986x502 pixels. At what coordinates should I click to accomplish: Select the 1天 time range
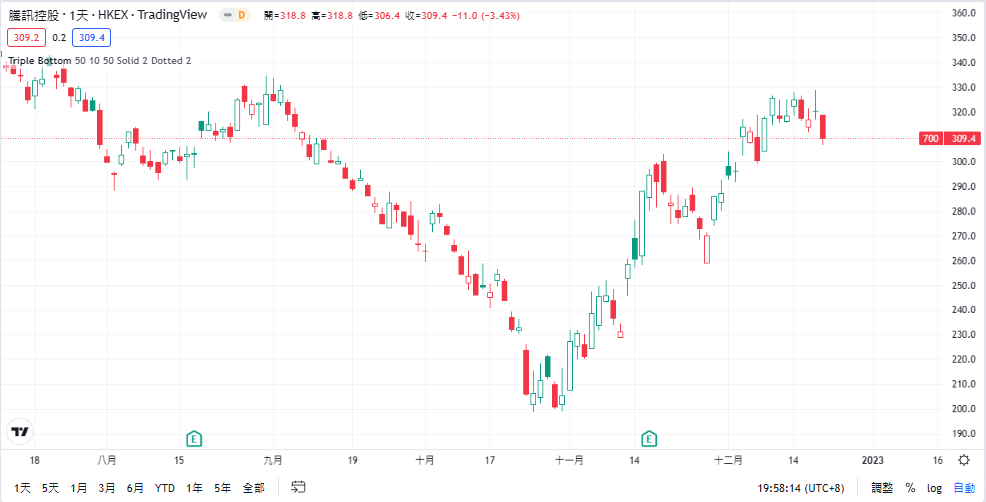click(22, 488)
